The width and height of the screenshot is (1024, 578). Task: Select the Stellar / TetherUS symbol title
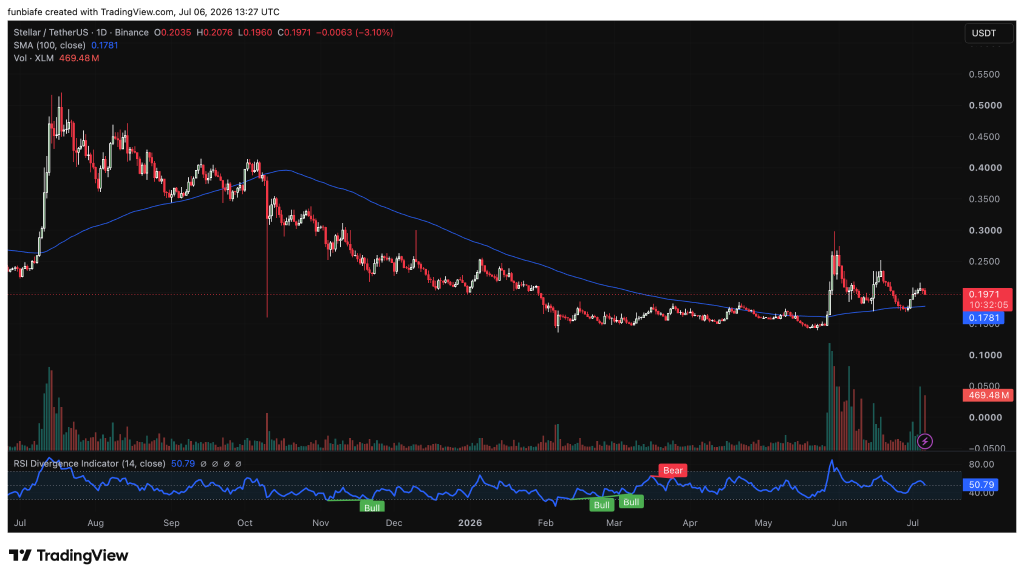pyautogui.click(x=81, y=33)
